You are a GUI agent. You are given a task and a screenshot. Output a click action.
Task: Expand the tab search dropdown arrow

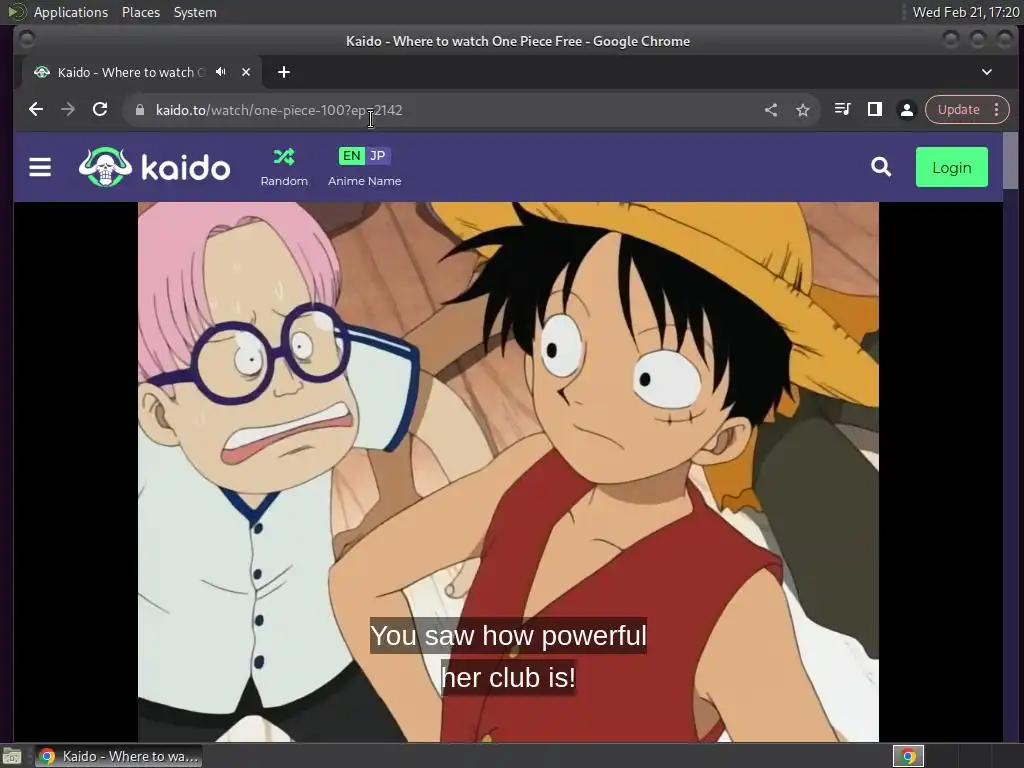pos(987,72)
